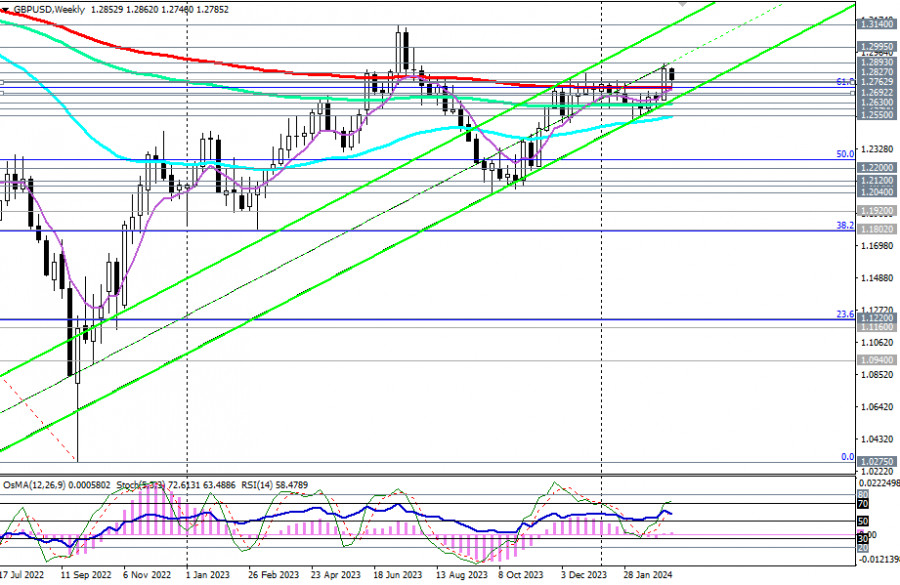Click the OsMA(12,26,9) indicator label
The height and width of the screenshot is (585, 900).
coord(56,485)
